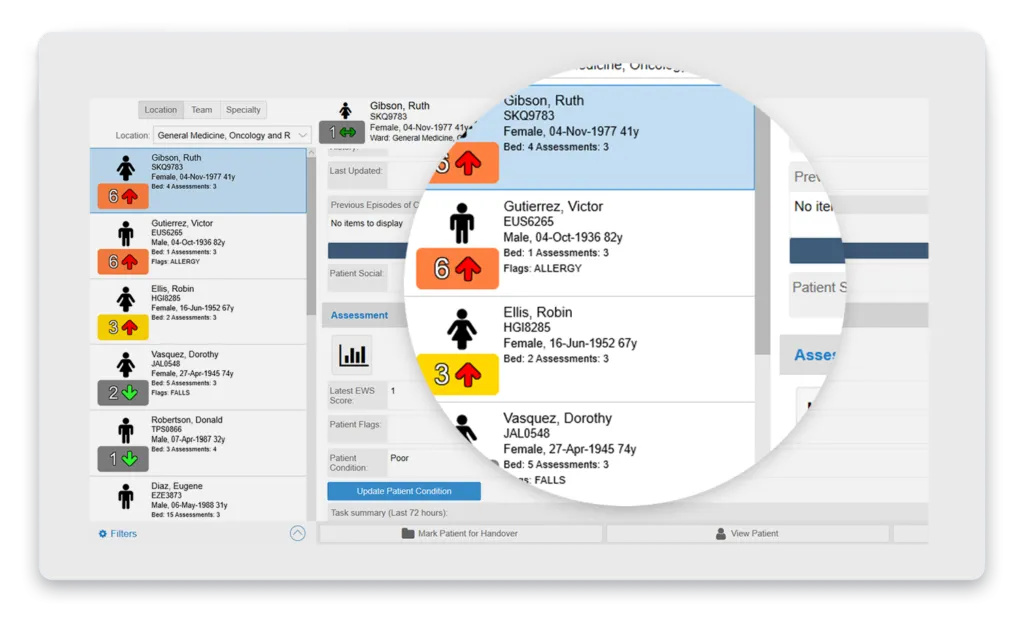The width and height of the screenshot is (1024, 630).
Task: Click the folder icon on Mark Patient for Handover
Action: tap(408, 533)
